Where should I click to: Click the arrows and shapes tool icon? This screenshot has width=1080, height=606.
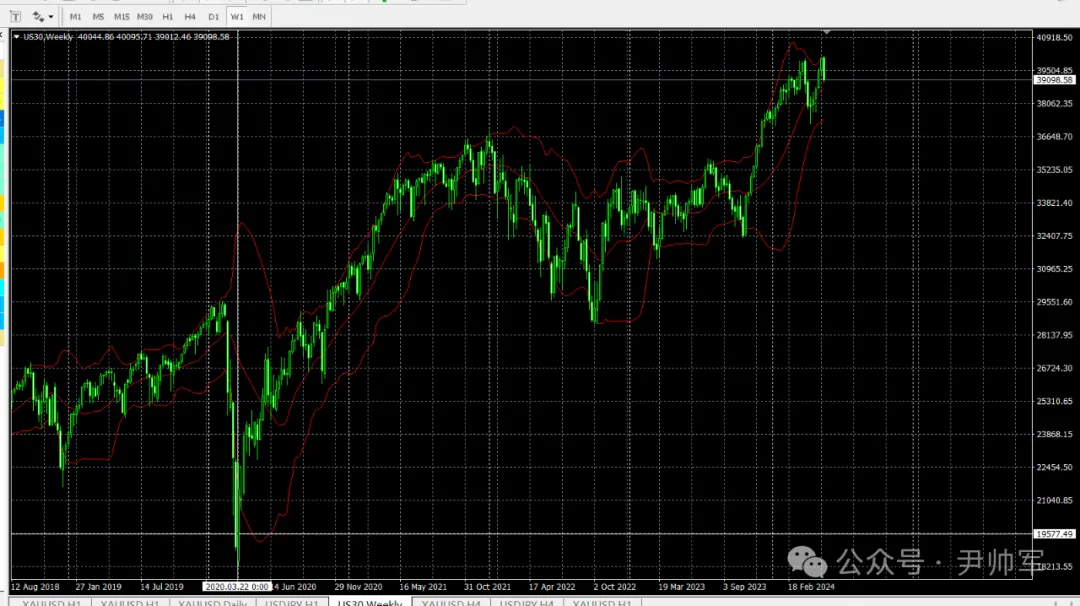tap(38, 17)
